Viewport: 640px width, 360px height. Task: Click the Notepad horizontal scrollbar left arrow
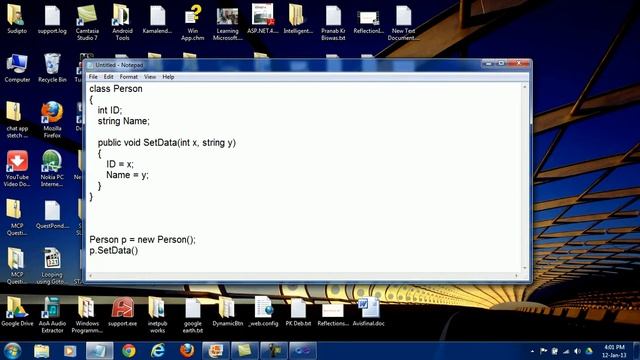(90, 276)
